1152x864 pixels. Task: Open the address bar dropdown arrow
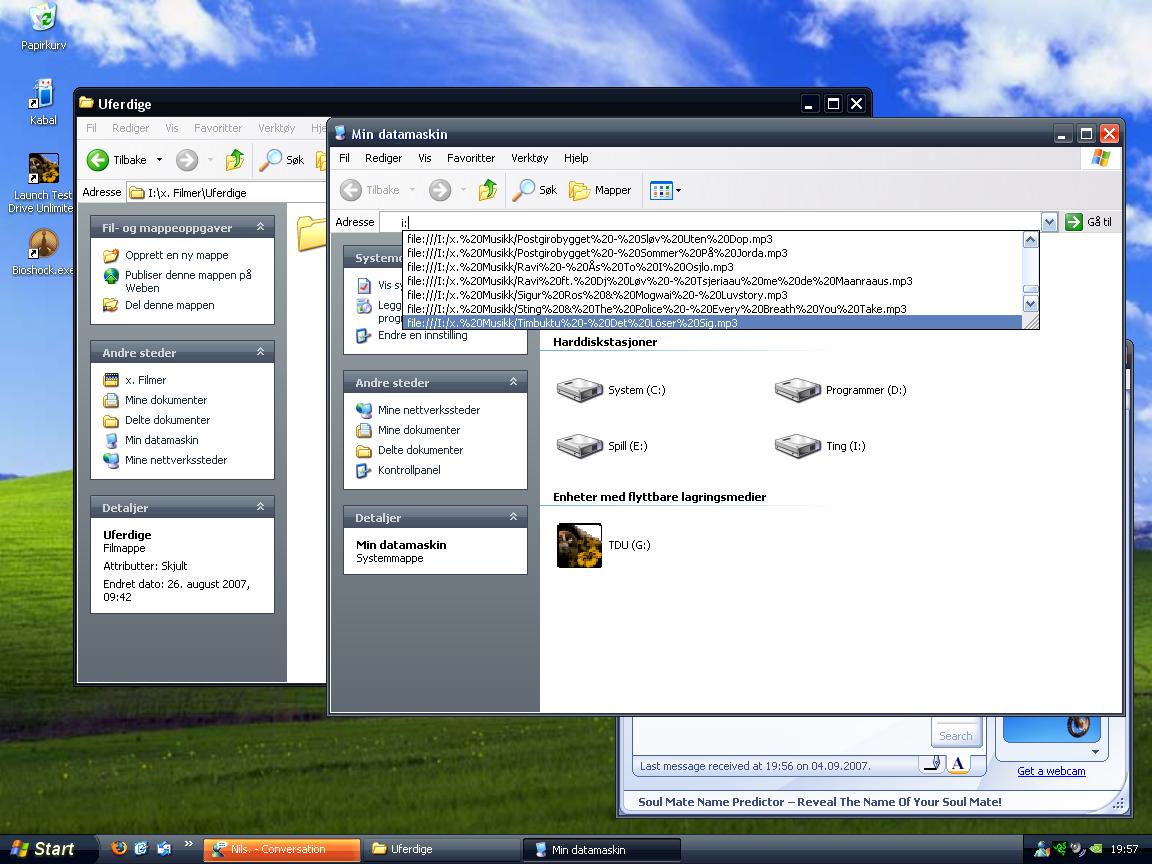coord(1049,222)
